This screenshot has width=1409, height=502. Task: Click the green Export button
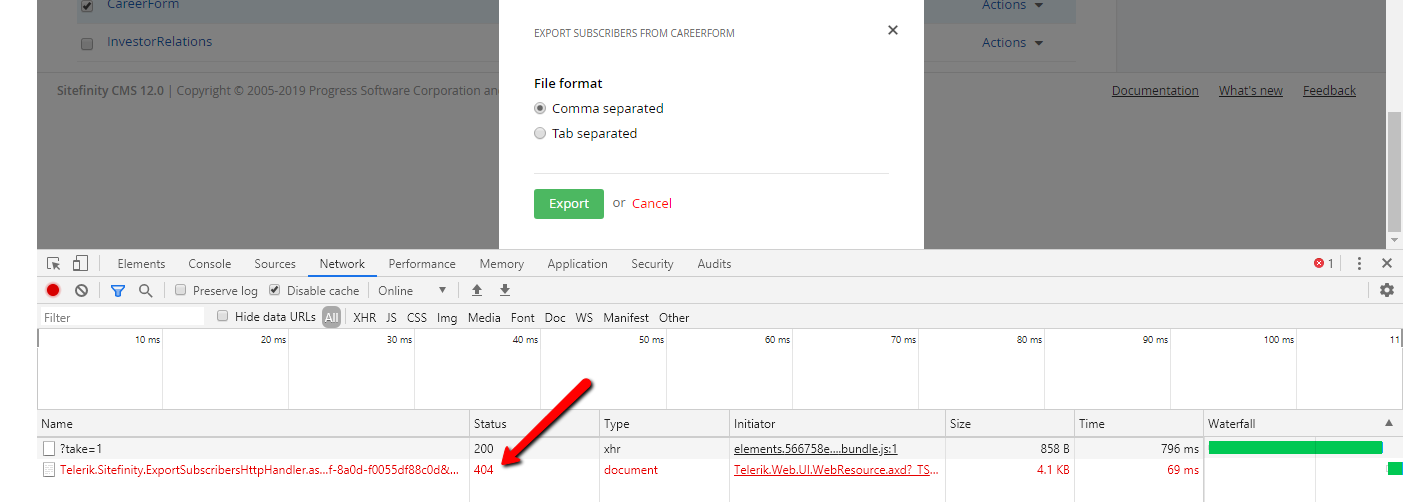coord(569,204)
